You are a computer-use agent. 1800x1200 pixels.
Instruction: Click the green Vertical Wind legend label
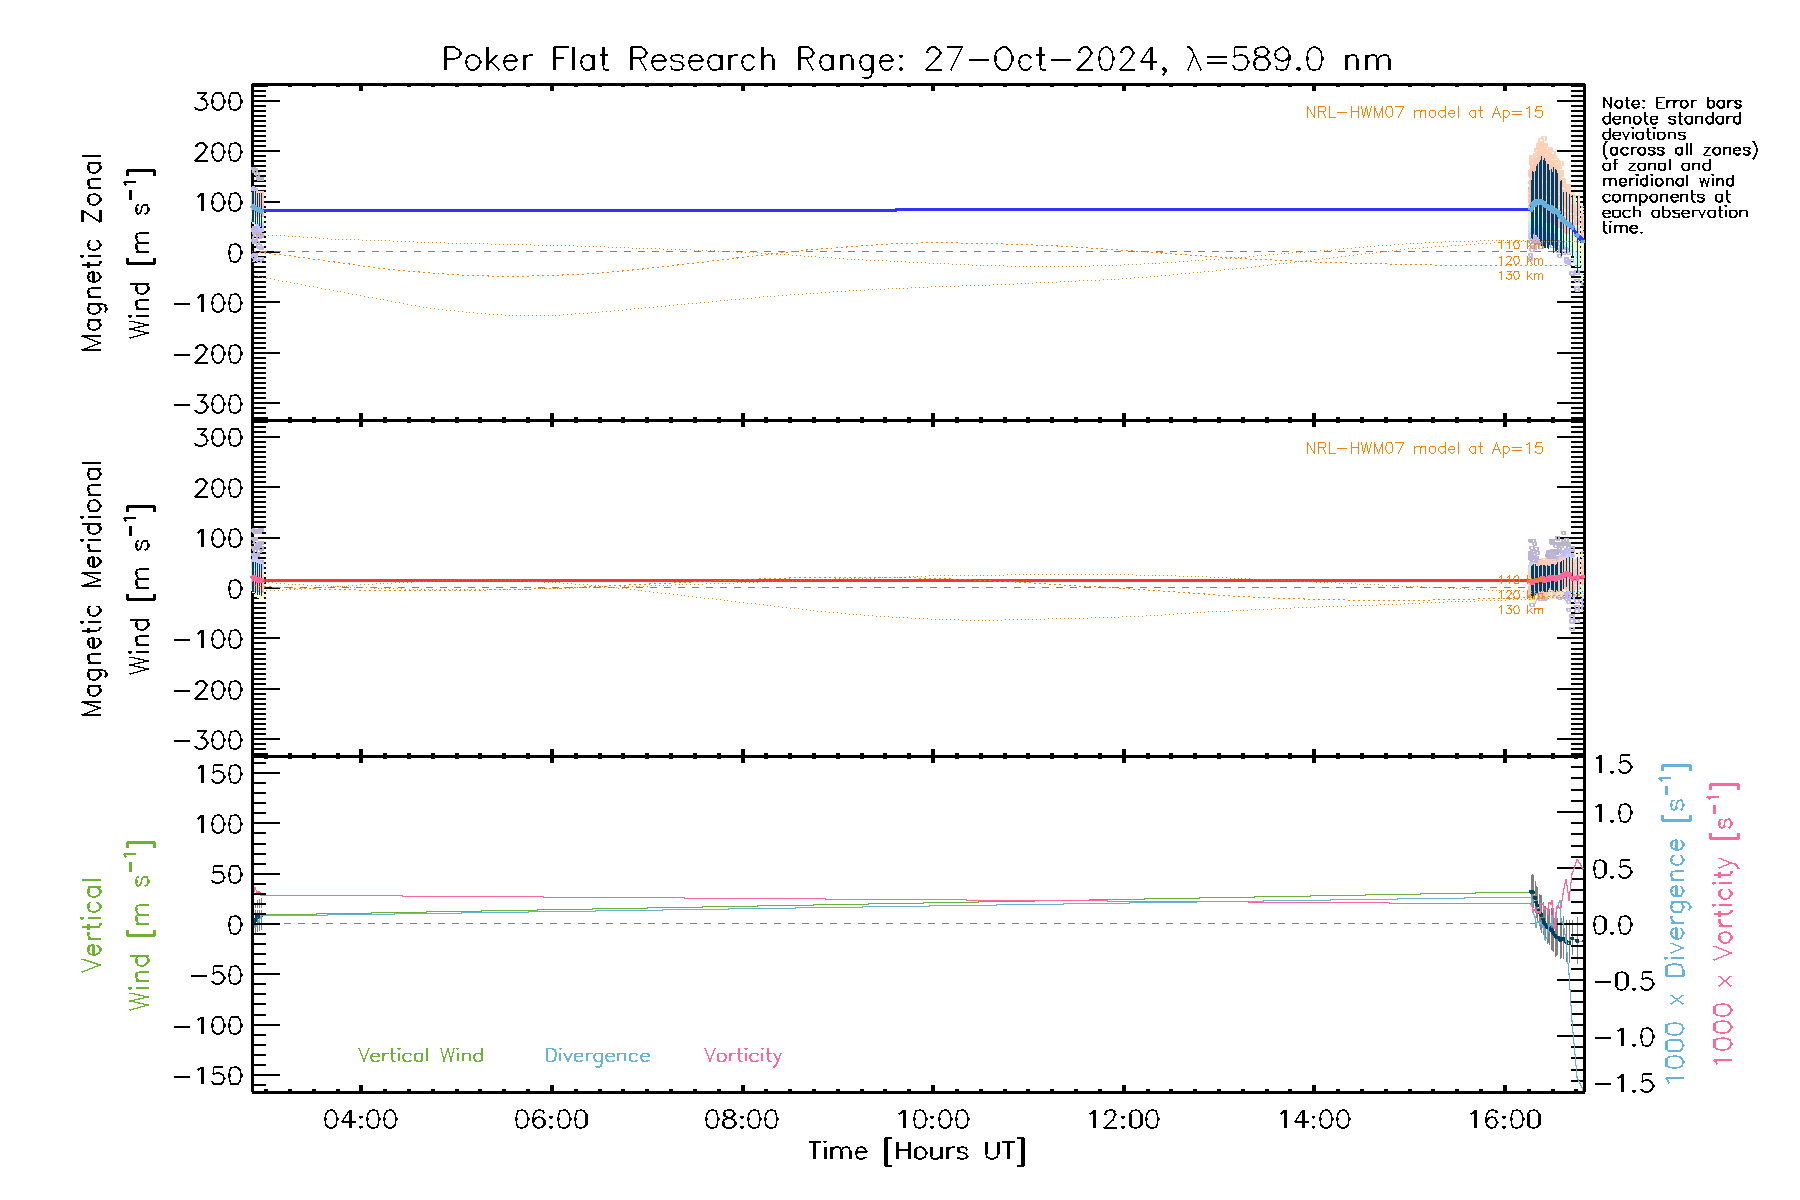420,1056
